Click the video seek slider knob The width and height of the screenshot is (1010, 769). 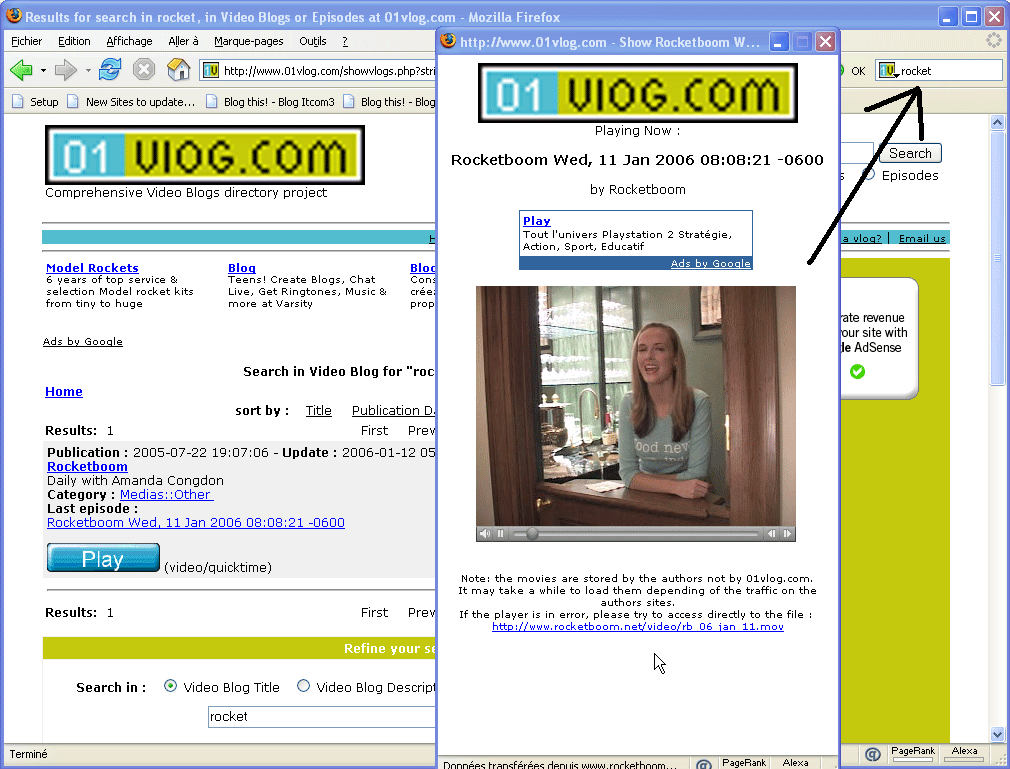tap(532, 533)
